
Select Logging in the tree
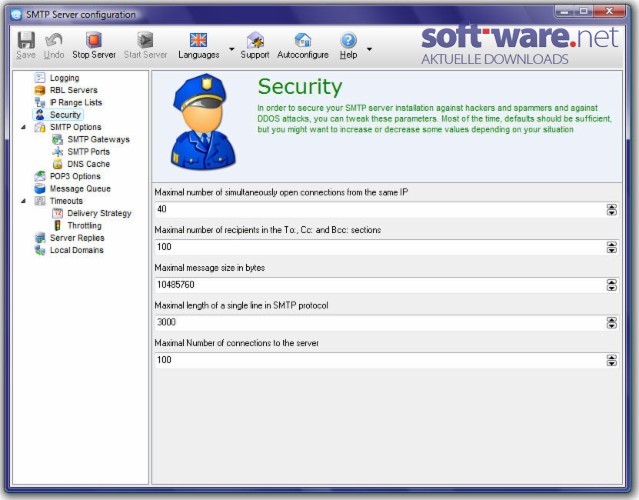pos(64,77)
